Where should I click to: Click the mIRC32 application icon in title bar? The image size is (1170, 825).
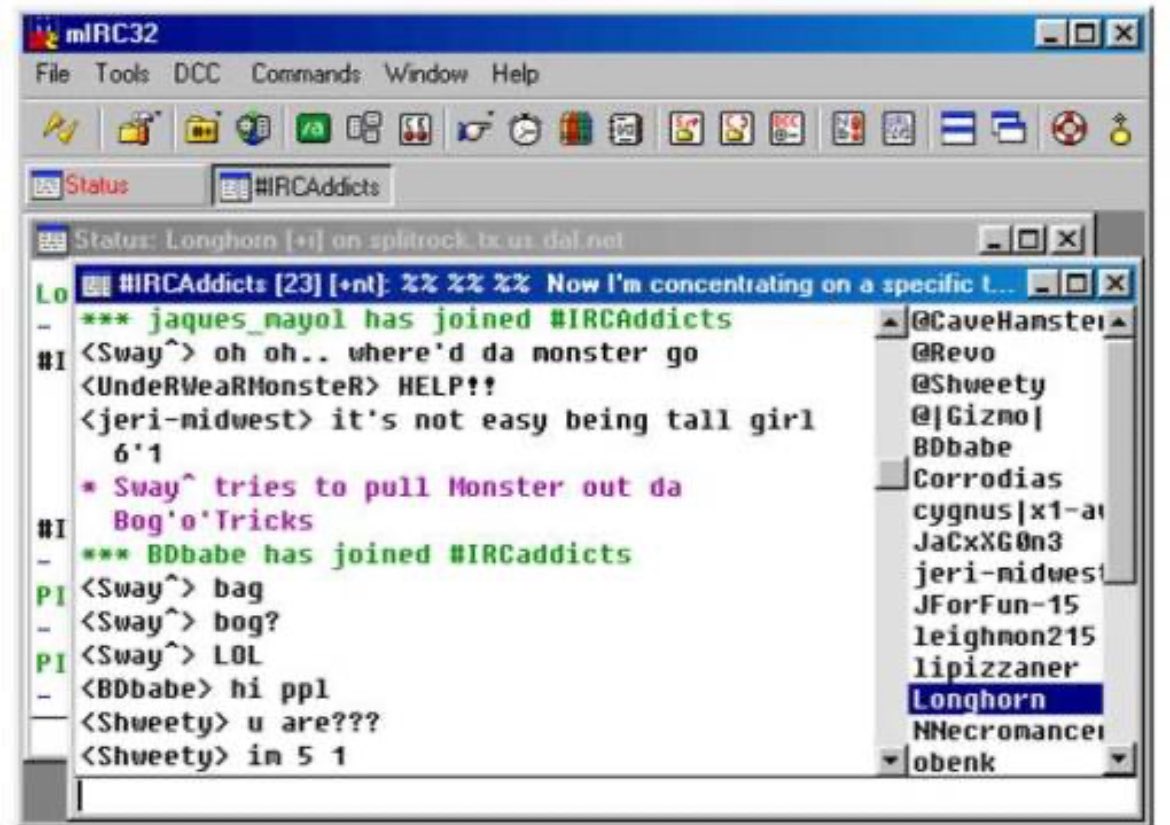(x=45, y=34)
